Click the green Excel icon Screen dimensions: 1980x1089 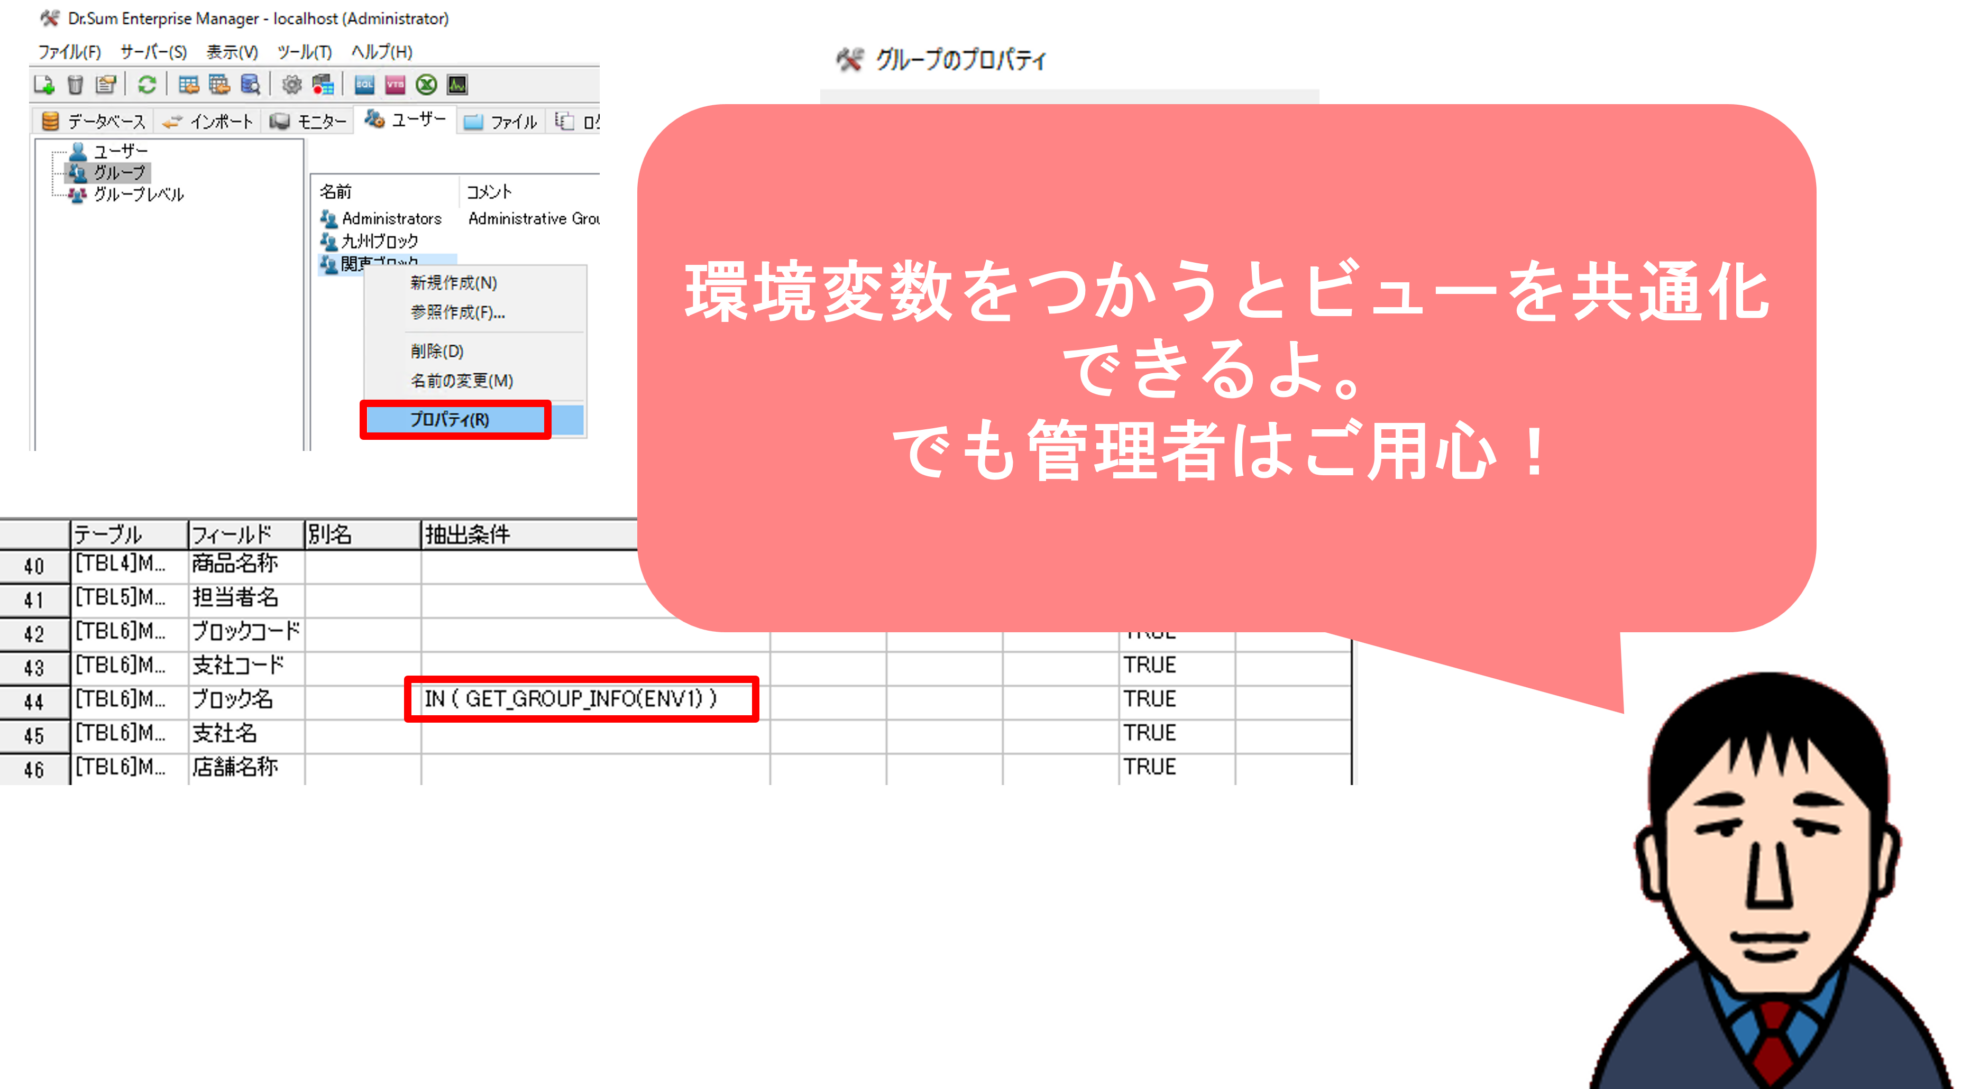[x=426, y=85]
